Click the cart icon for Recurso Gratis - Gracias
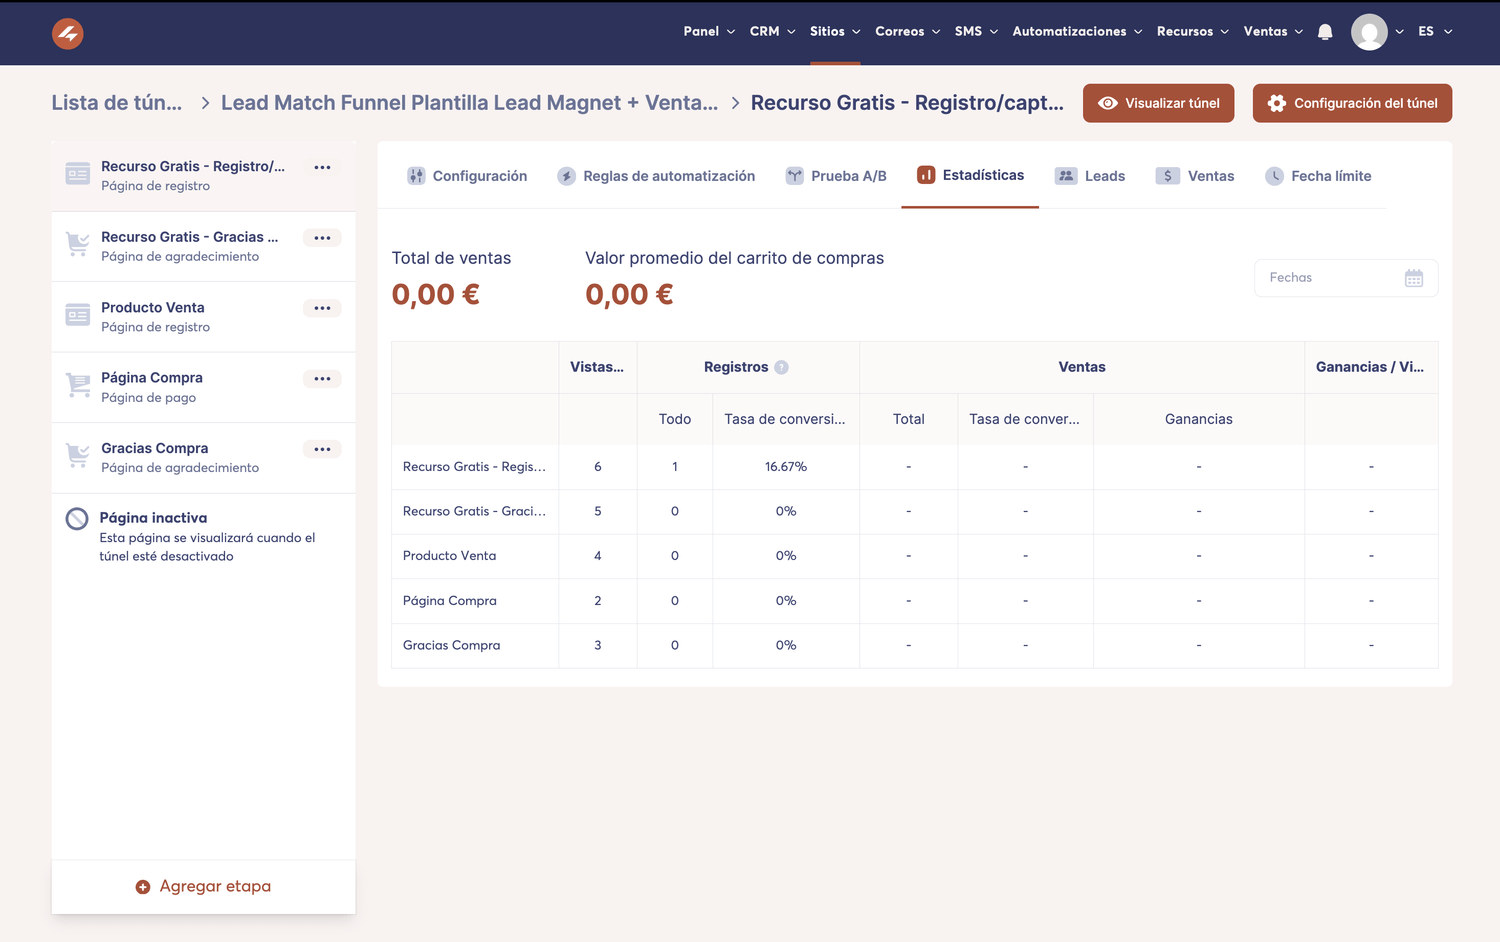The height and width of the screenshot is (942, 1500). (x=78, y=245)
